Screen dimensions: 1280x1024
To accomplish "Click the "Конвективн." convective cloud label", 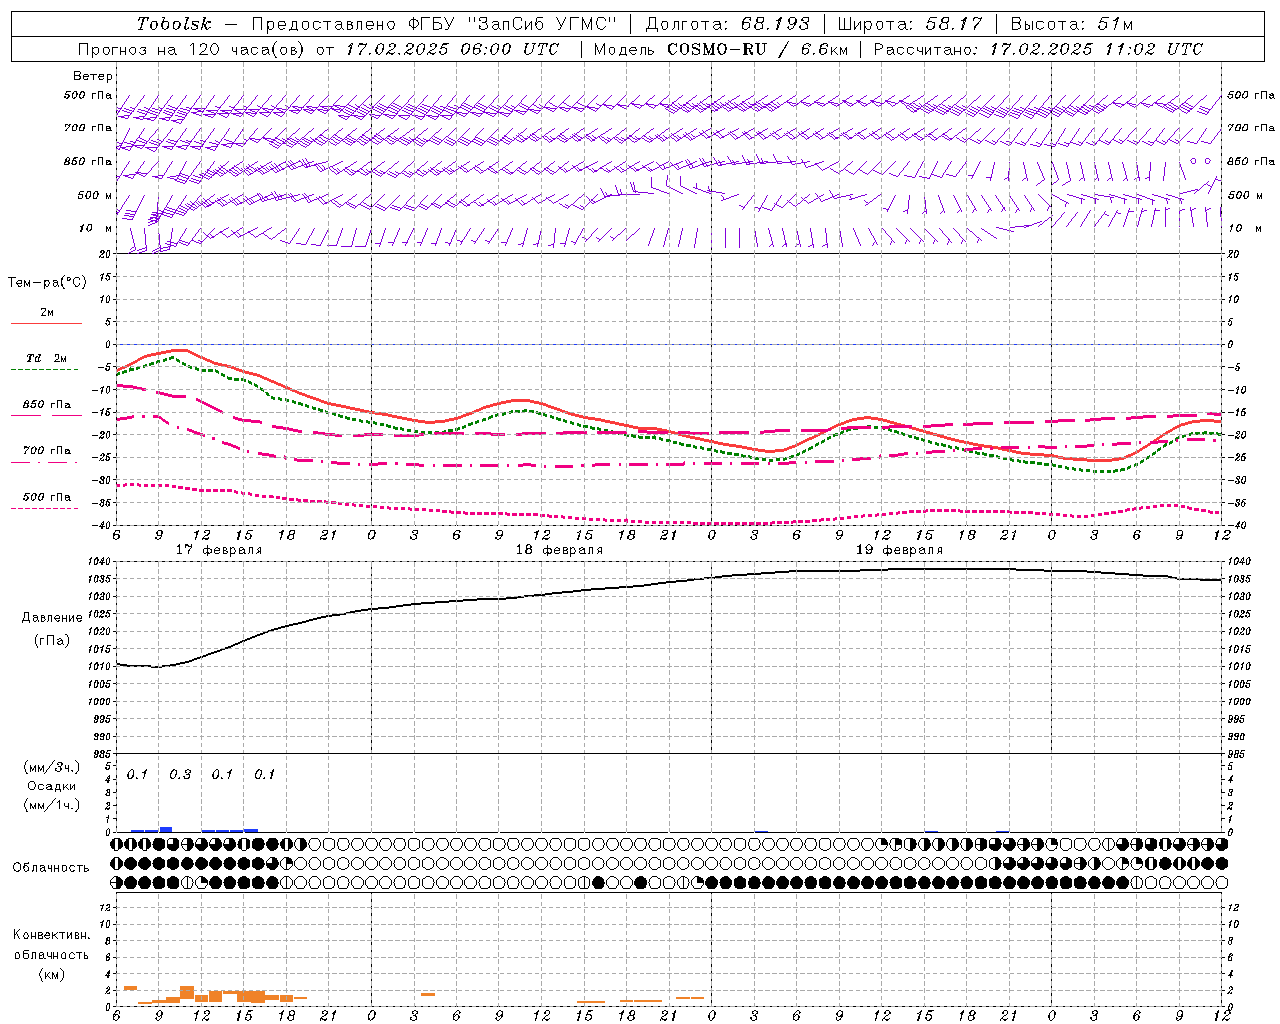I will pyautogui.click(x=51, y=935).
